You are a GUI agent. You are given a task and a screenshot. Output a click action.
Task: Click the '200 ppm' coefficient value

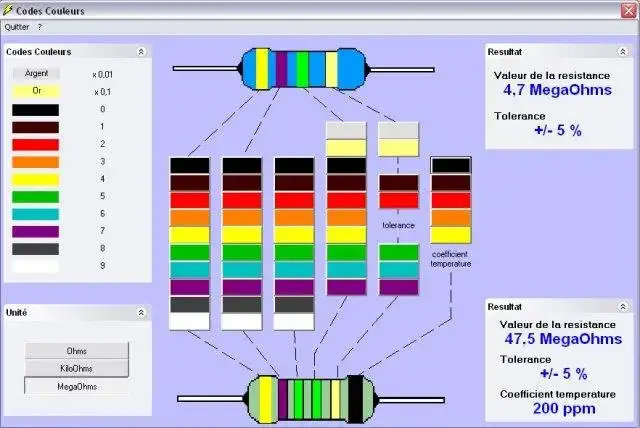point(564,408)
